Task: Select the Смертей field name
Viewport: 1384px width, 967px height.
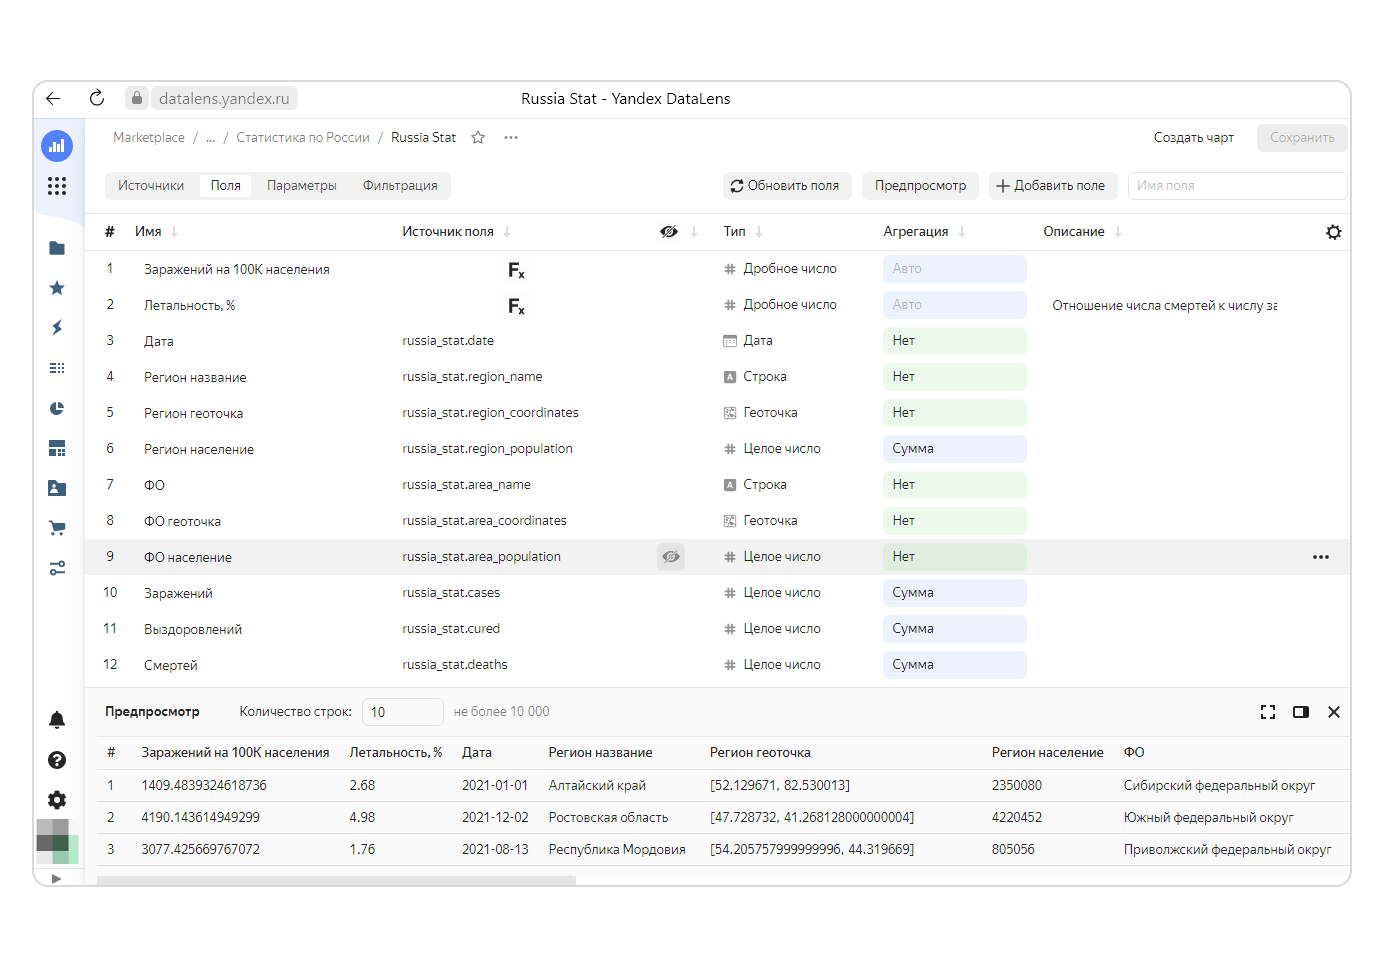Action: [x=171, y=666]
